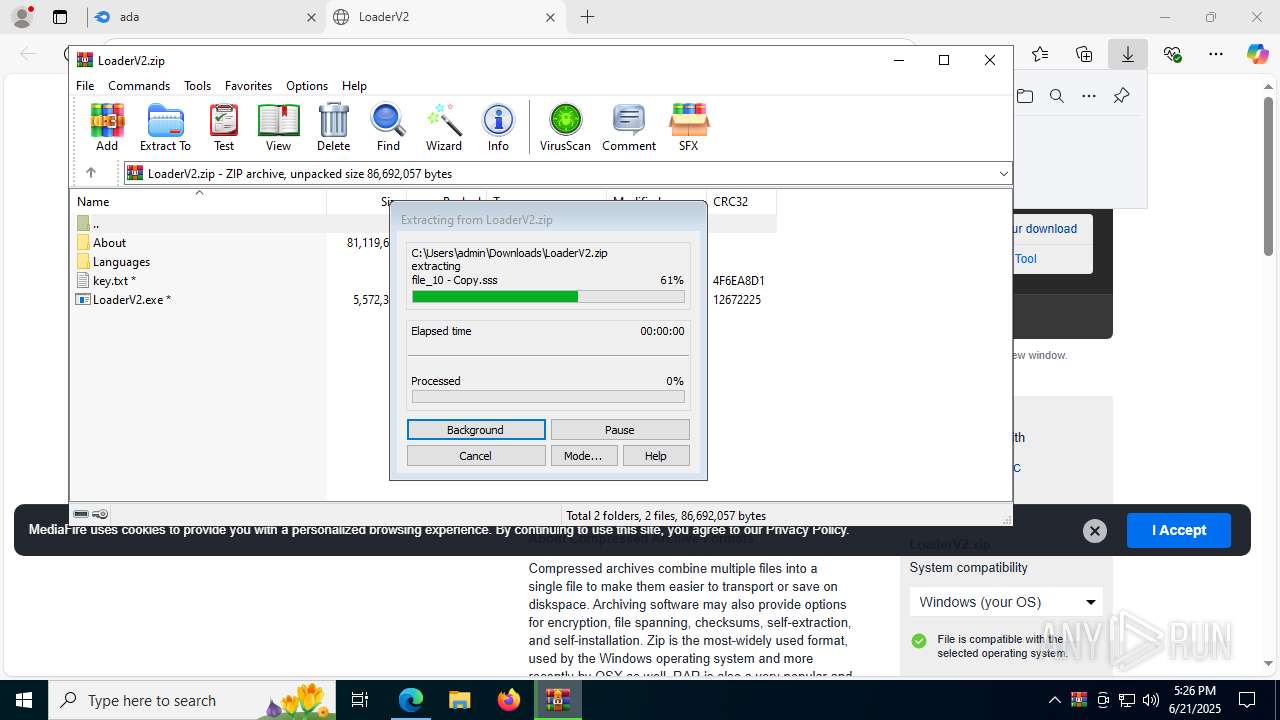Click the Find magnifier icon
Image resolution: width=1280 pixels, height=720 pixels.
coord(388,127)
